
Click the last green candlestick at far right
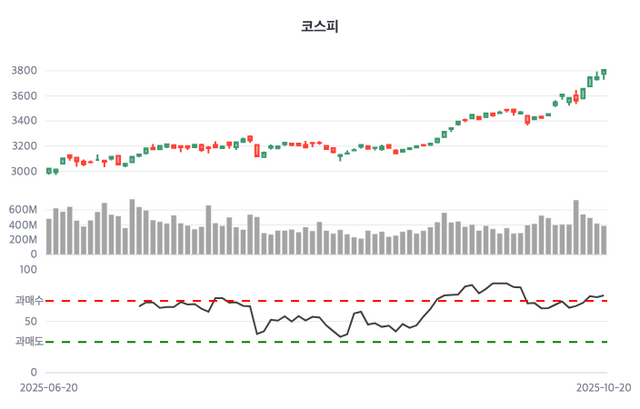click(x=604, y=73)
